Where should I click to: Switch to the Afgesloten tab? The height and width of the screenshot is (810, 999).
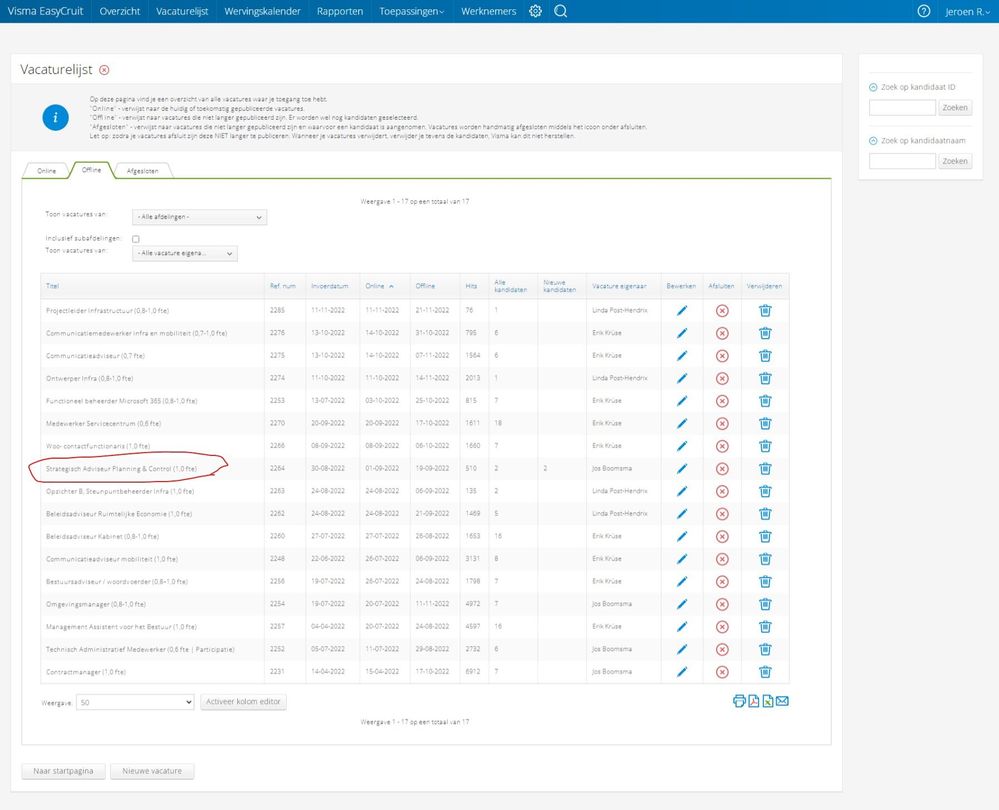click(142, 171)
